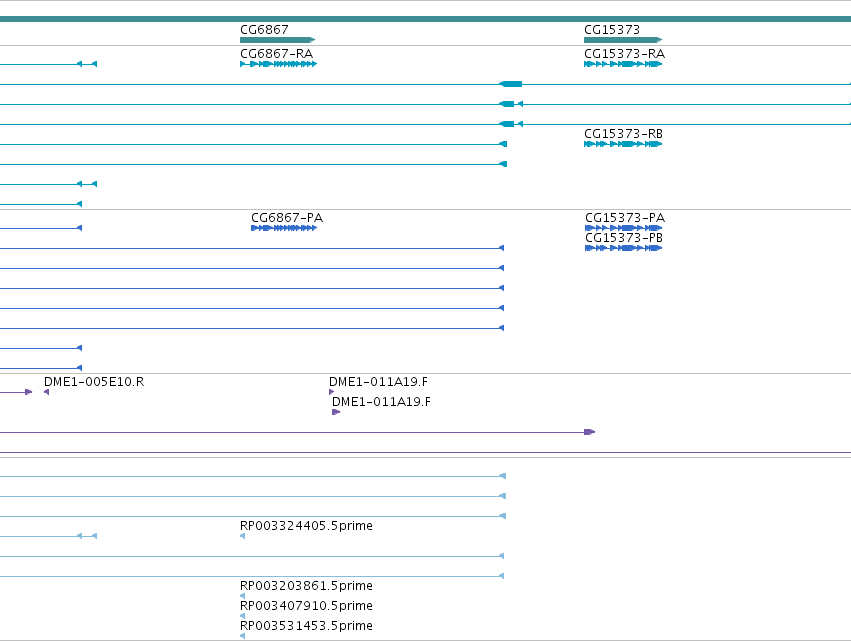Select the CG6867 gene bar

(x=277, y=40)
